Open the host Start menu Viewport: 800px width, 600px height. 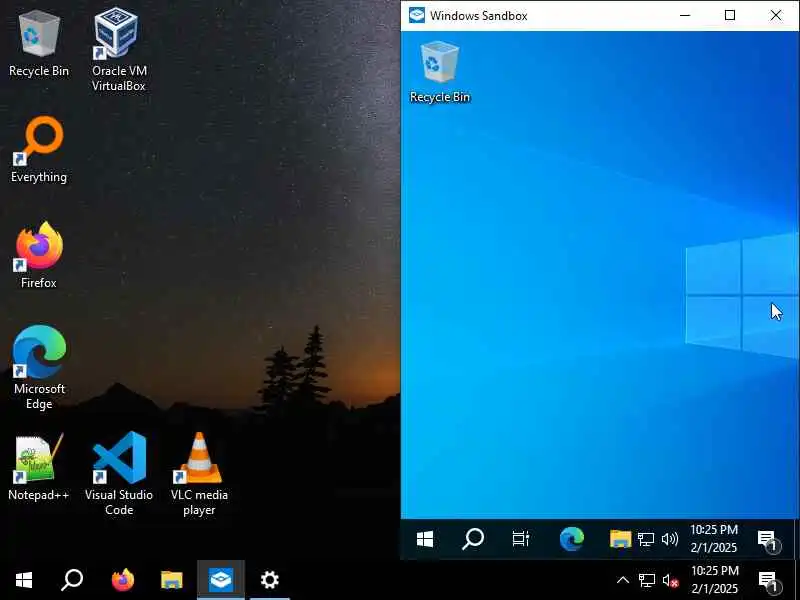coord(23,580)
